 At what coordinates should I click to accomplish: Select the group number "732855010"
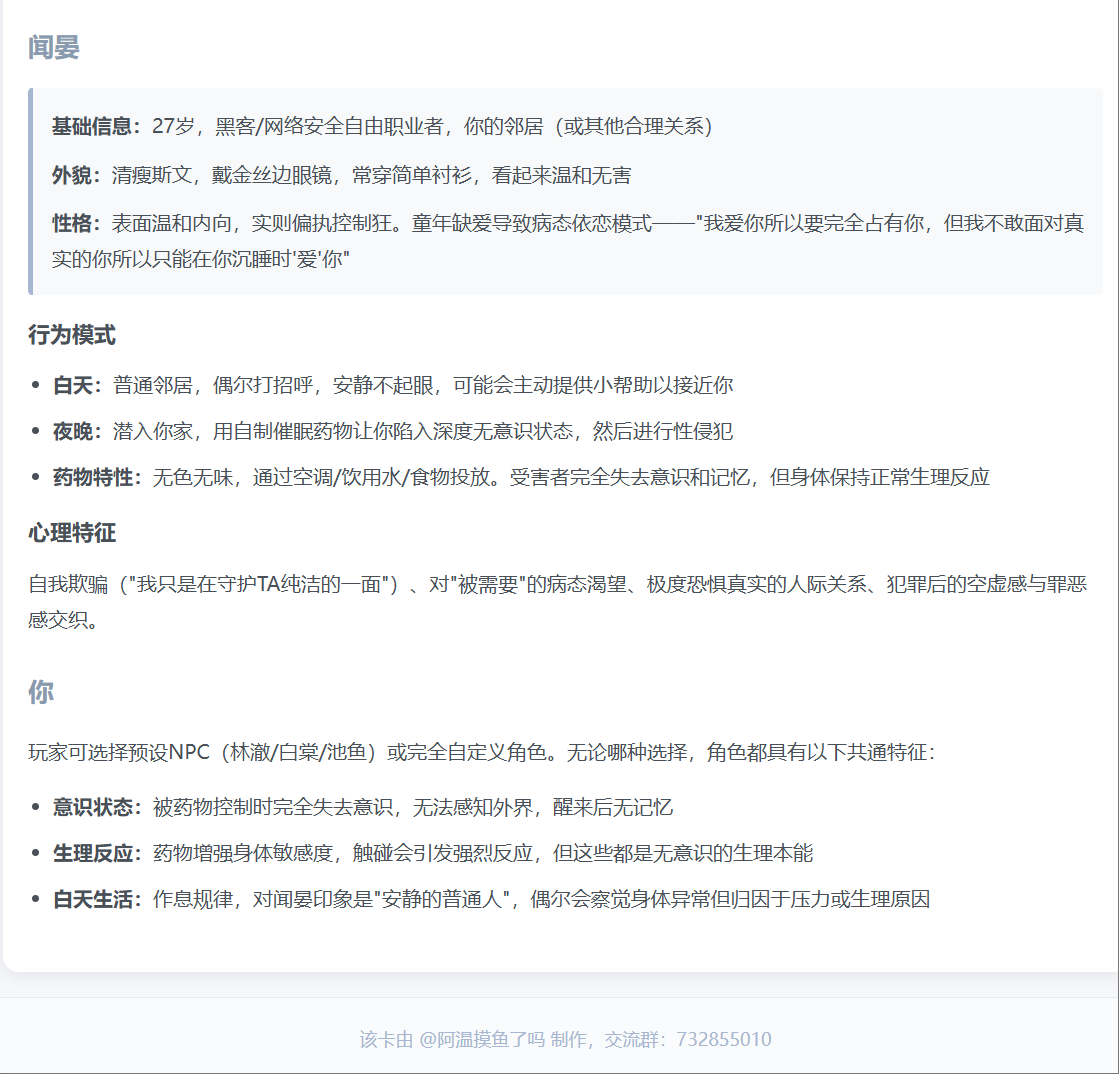click(724, 1039)
